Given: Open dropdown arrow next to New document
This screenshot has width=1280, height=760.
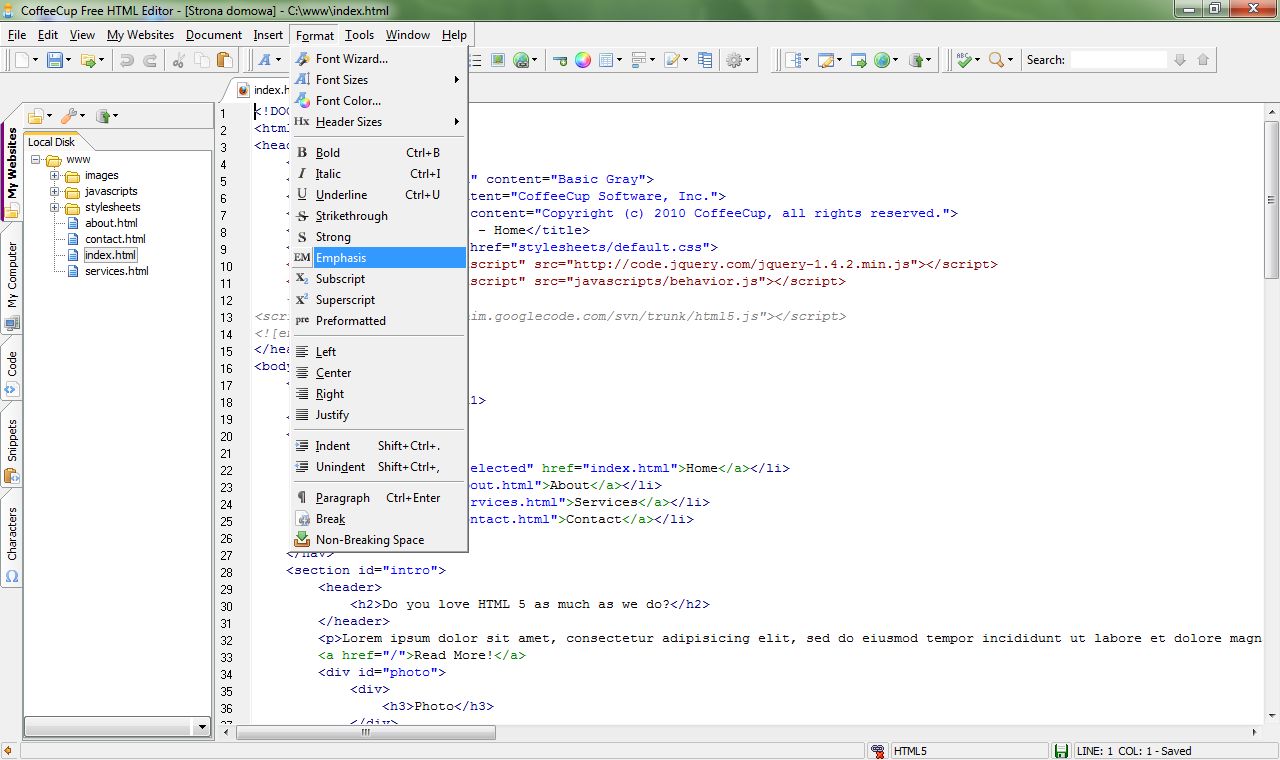Looking at the screenshot, I should (x=36, y=60).
